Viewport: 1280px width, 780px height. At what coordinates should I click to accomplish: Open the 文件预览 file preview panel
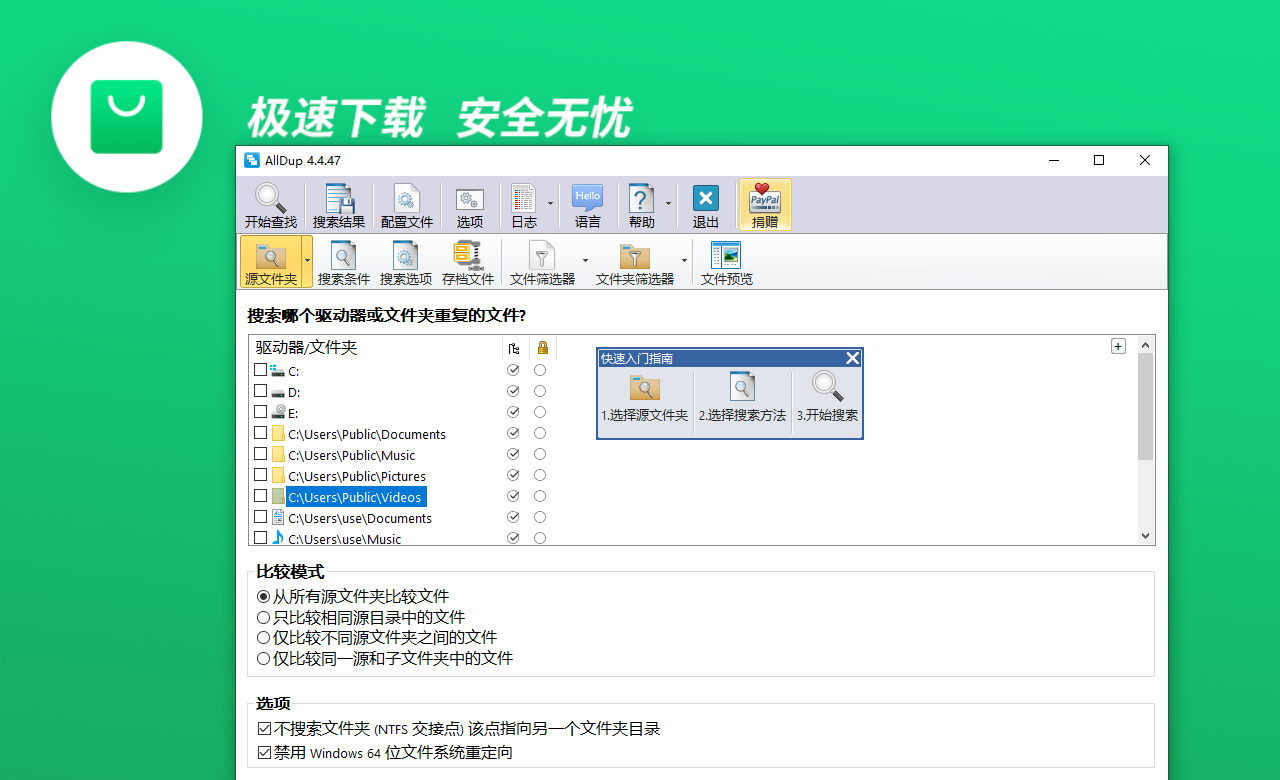point(726,261)
